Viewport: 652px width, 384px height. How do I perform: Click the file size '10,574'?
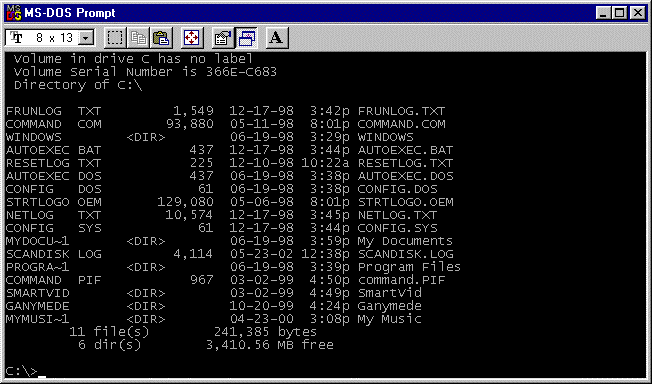189,215
